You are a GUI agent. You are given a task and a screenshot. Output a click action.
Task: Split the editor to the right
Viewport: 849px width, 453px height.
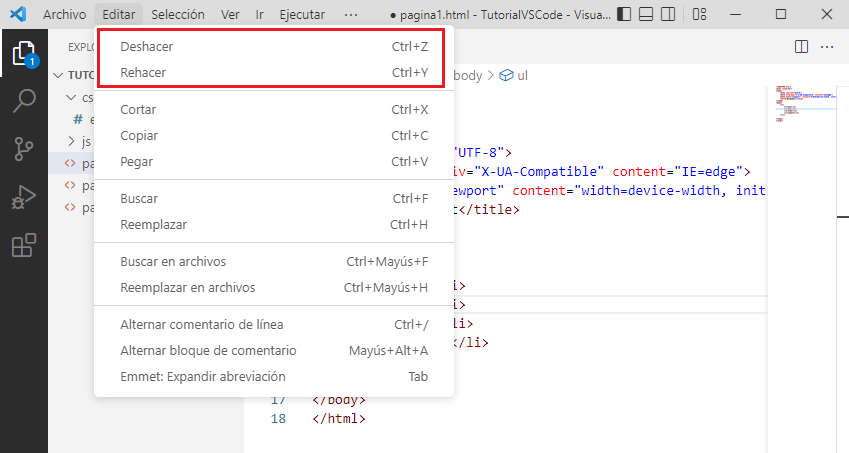(801, 47)
